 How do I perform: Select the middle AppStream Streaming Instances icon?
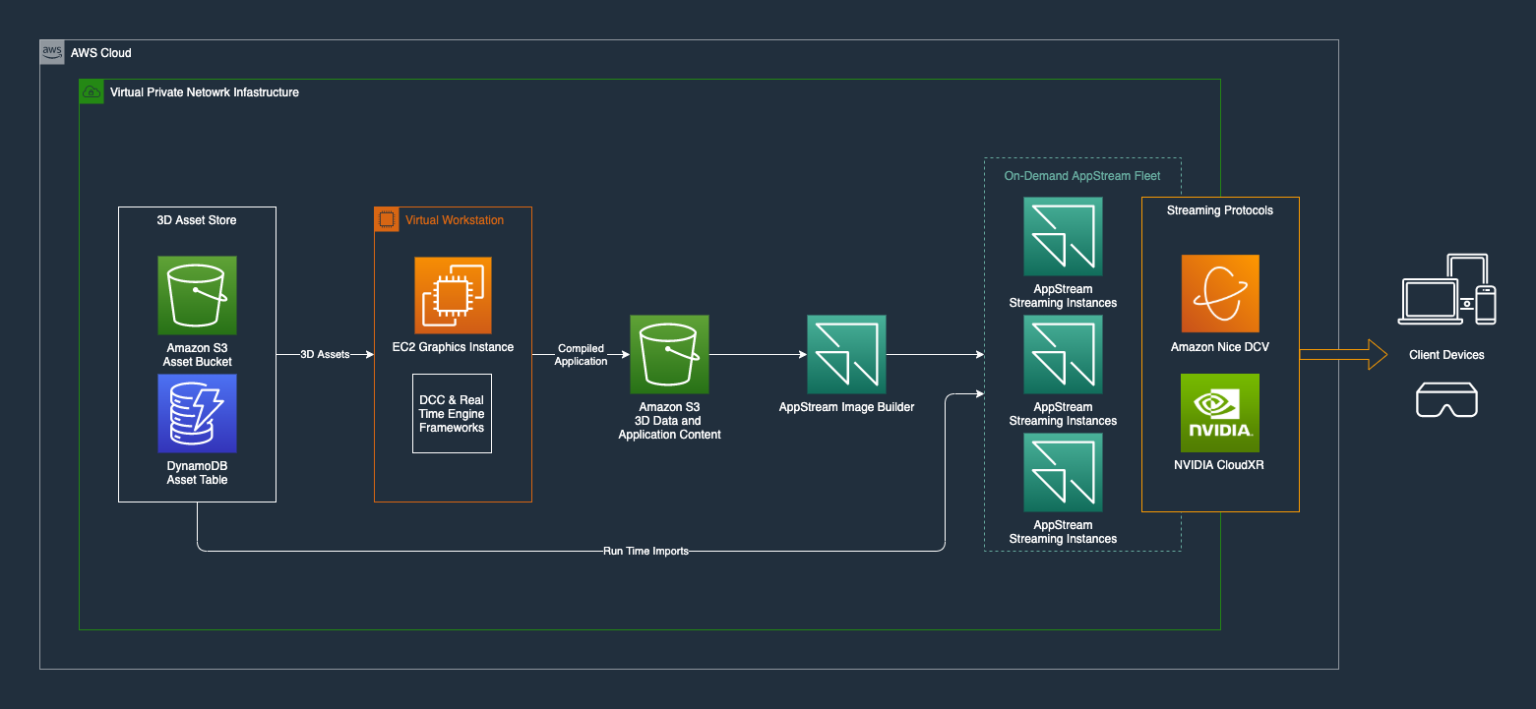pos(1062,354)
